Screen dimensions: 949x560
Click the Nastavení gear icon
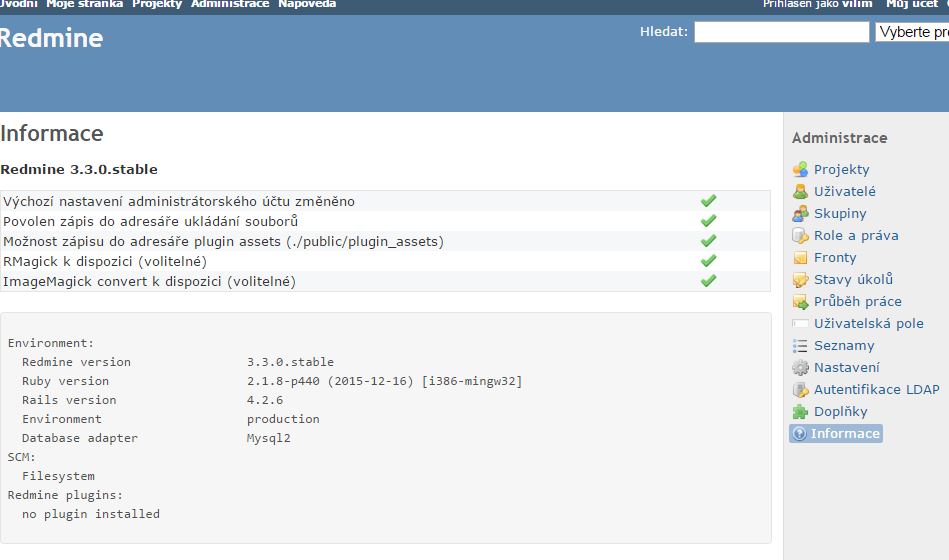point(800,367)
